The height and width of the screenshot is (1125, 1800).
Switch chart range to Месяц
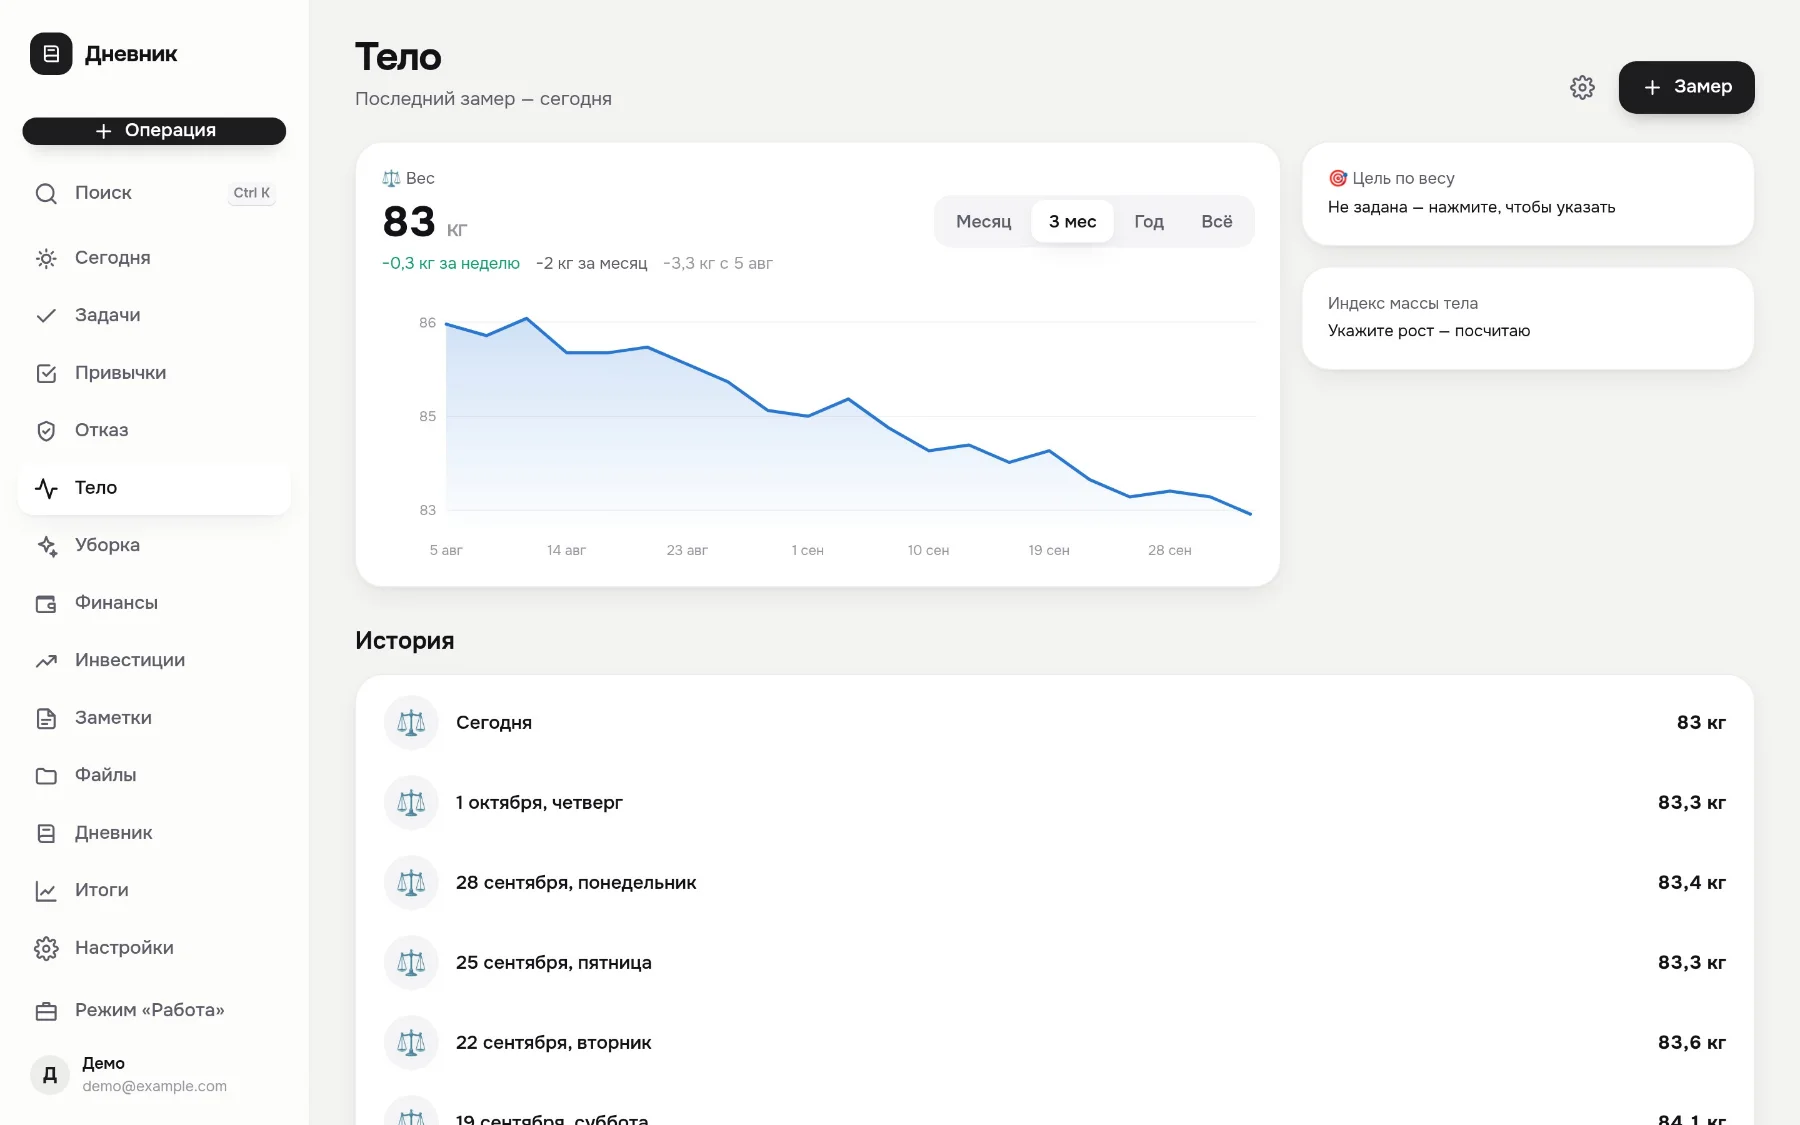pos(983,221)
